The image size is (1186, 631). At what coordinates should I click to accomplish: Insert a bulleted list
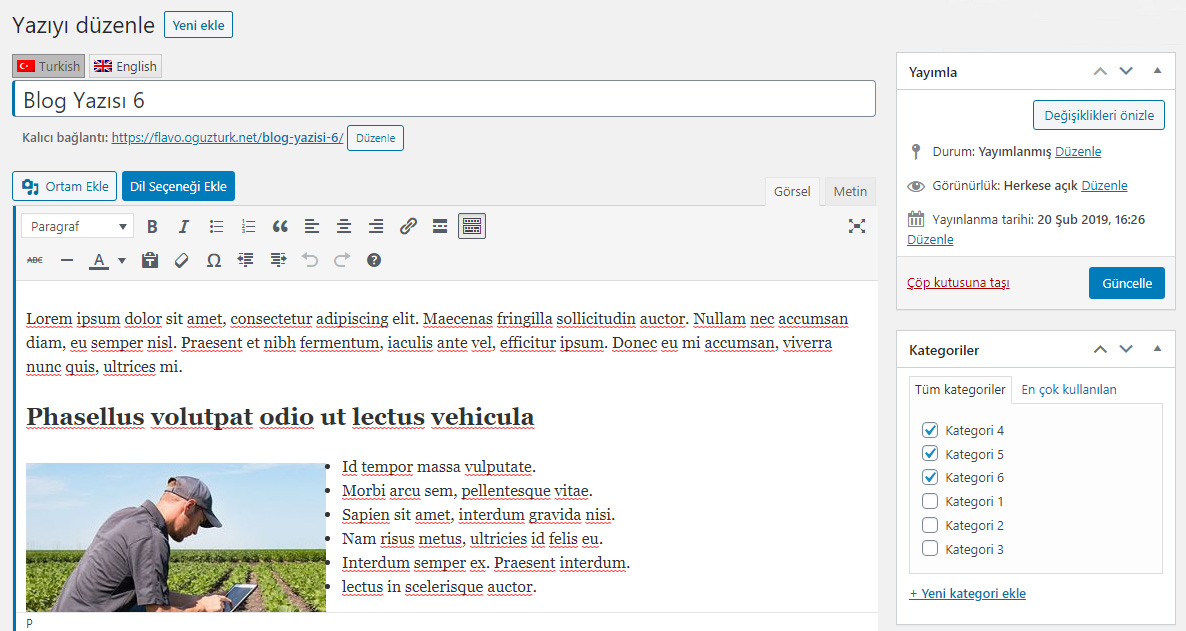pos(216,226)
